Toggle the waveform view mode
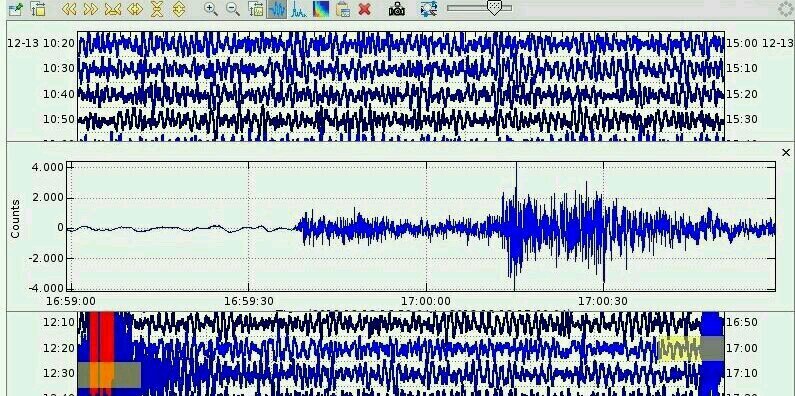Screen dimensions: 795x396 [277, 9]
